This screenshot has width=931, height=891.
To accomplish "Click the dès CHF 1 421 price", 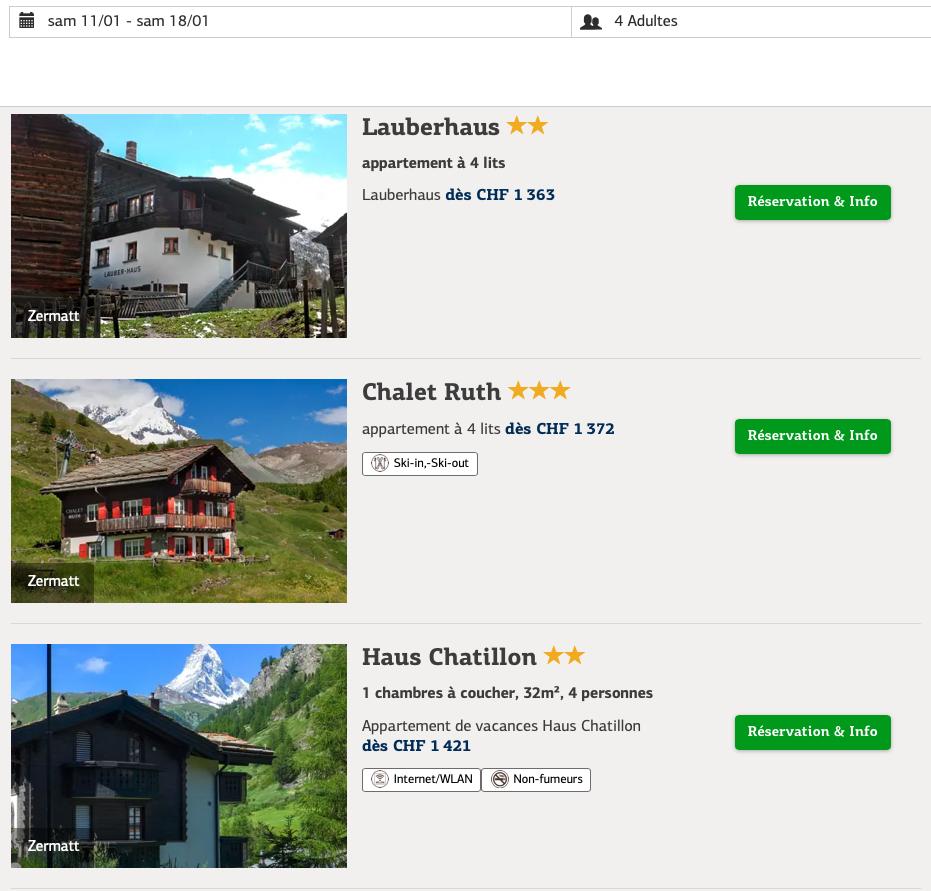I will 416,746.
